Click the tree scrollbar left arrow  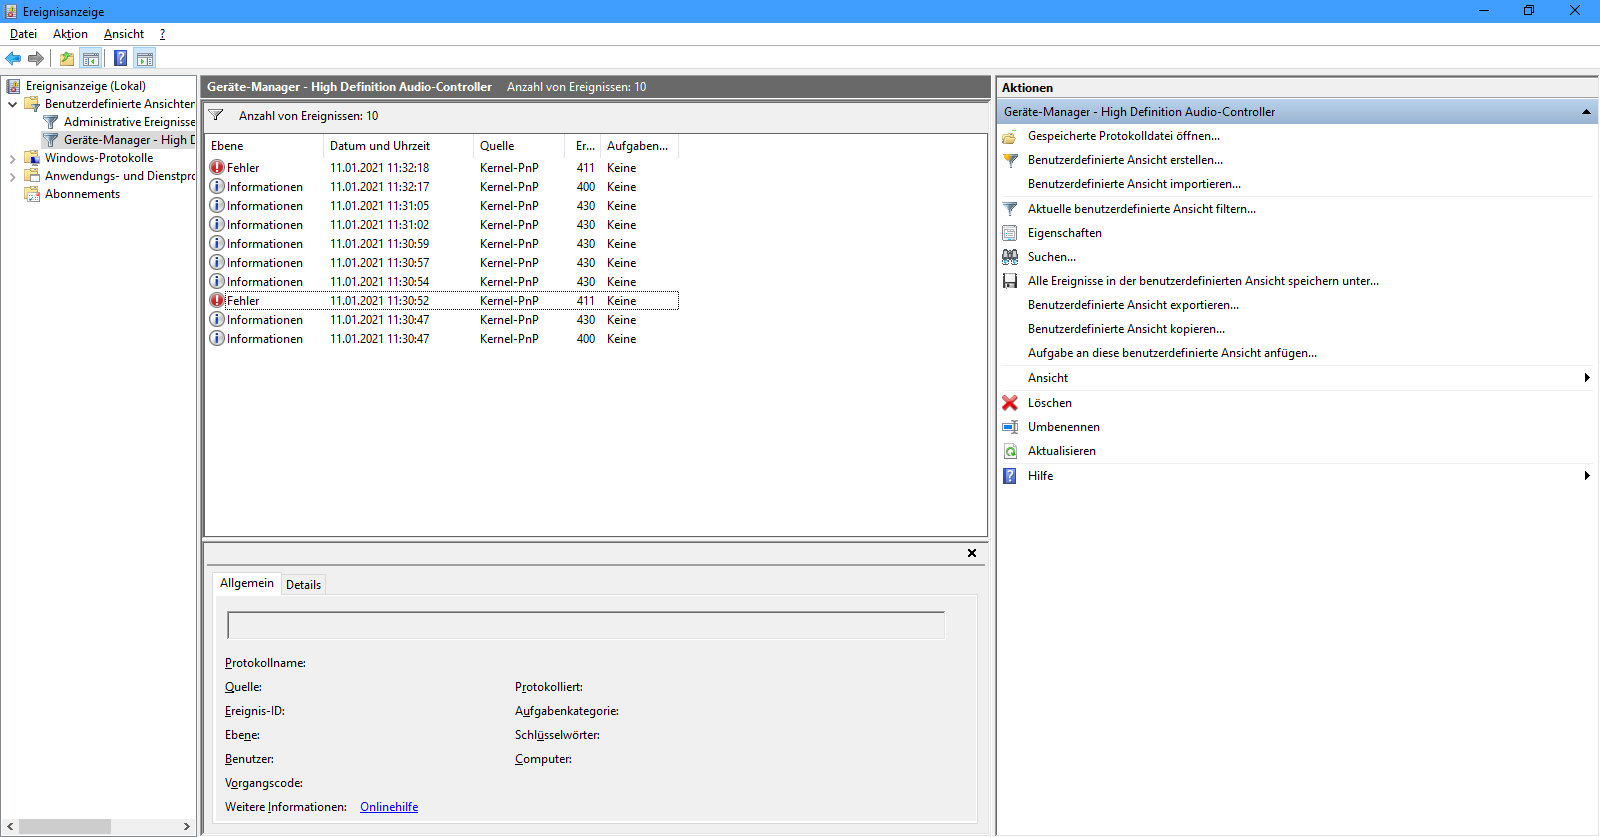11,827
